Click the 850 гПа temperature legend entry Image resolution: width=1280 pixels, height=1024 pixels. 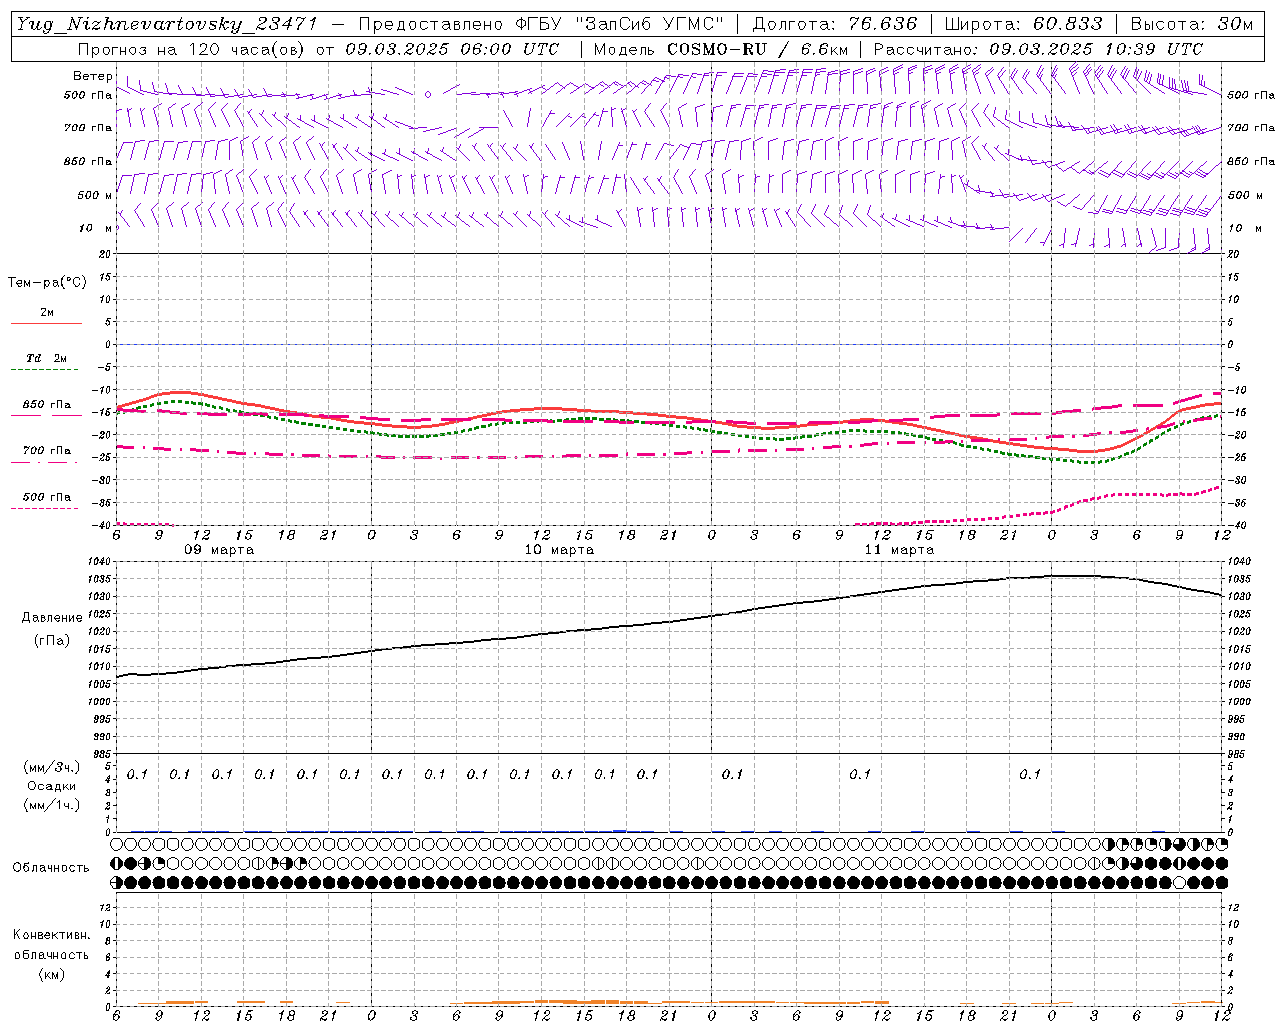[47, 405]
